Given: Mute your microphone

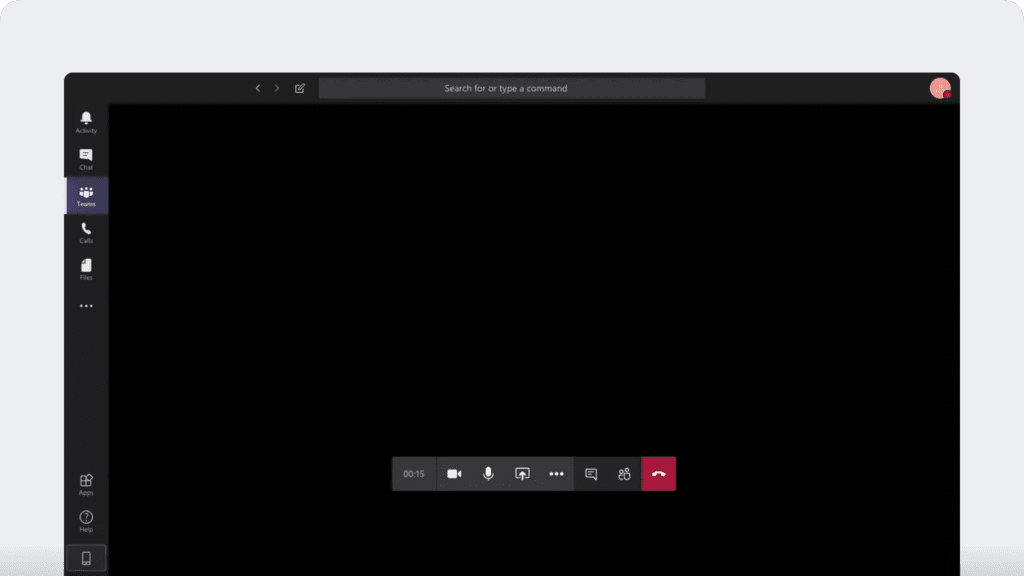Looking at the screenshot, I should 488,473.
